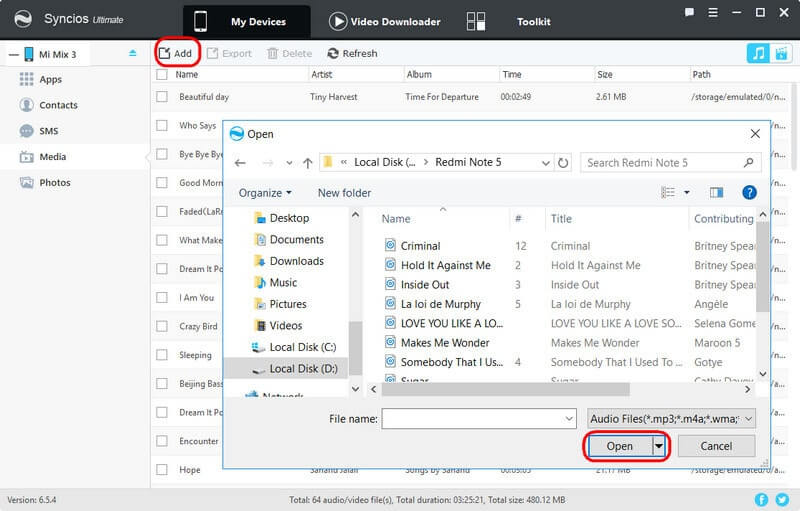Image resolution: width=800 pixels, height=511 pixels.
Task: Switch to music view icon
Action: click(x=758, y=53)
